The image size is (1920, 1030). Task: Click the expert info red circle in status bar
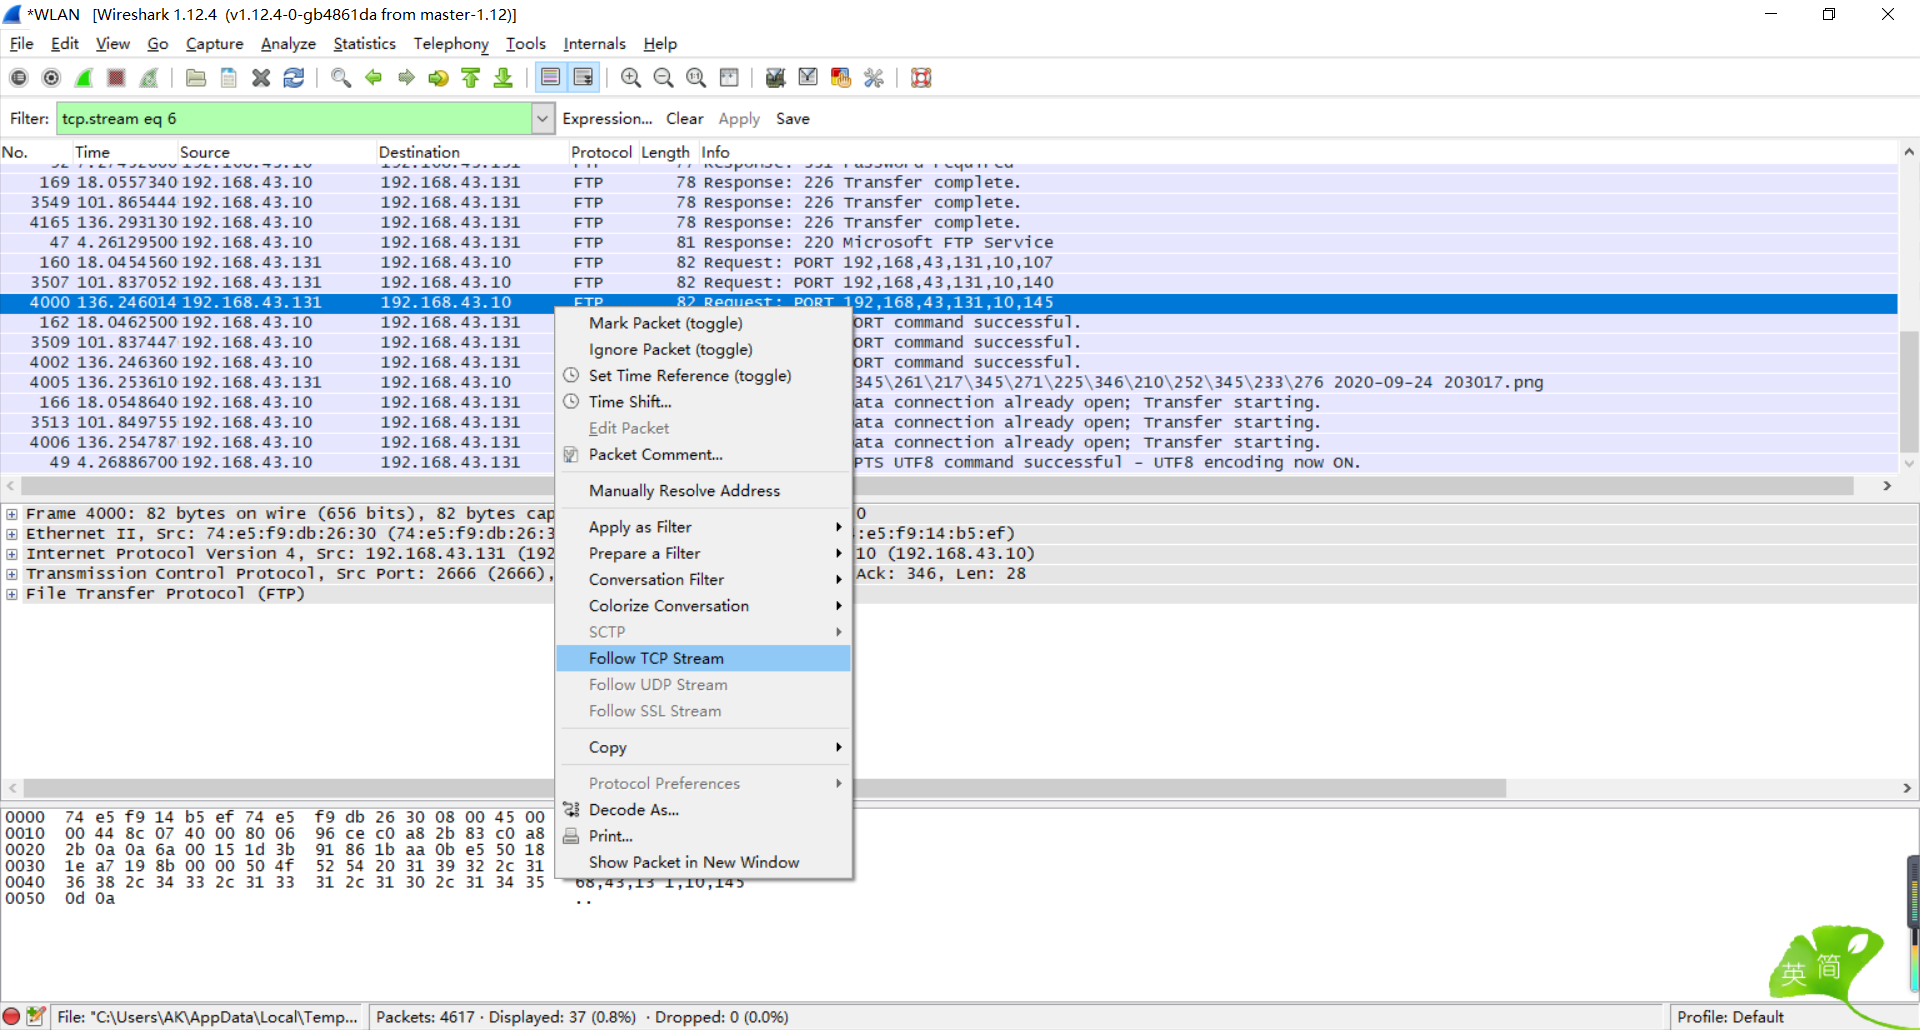click(x=12, y=1016)
